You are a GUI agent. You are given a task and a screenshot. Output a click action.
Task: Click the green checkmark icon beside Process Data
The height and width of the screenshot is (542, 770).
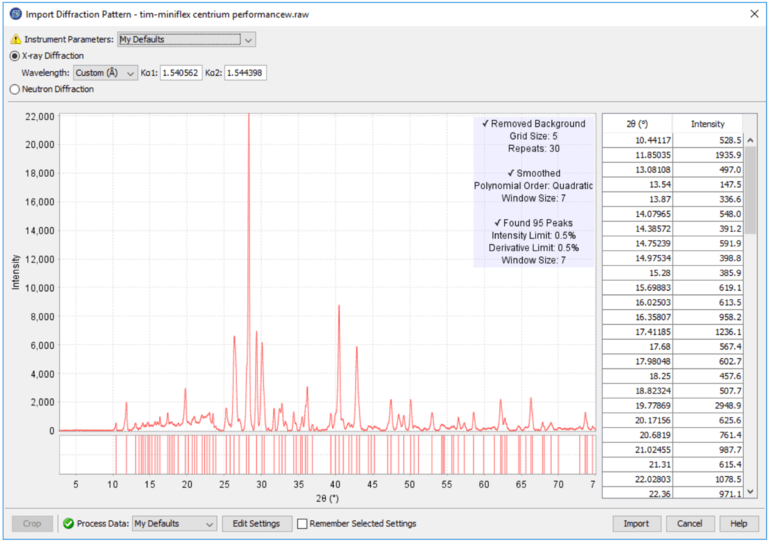click(x=68, y=523)
